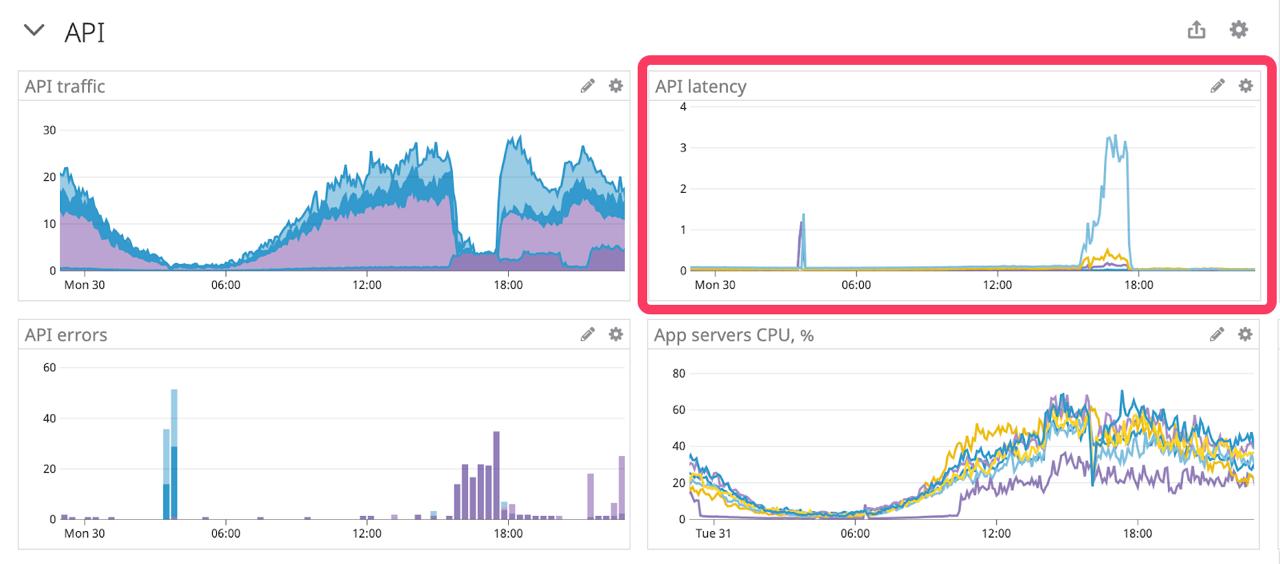Click the tallest error bar near 50
Image resolution: width=1280 pixels, height=564 pixels.
click(x=174, y=453)
